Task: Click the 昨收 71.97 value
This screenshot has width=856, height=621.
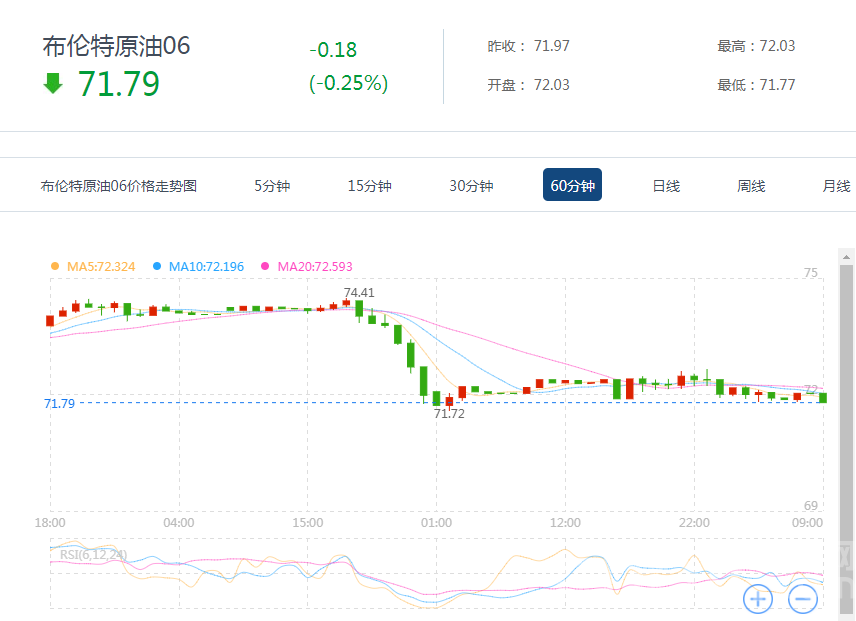Action: (551, 46)
